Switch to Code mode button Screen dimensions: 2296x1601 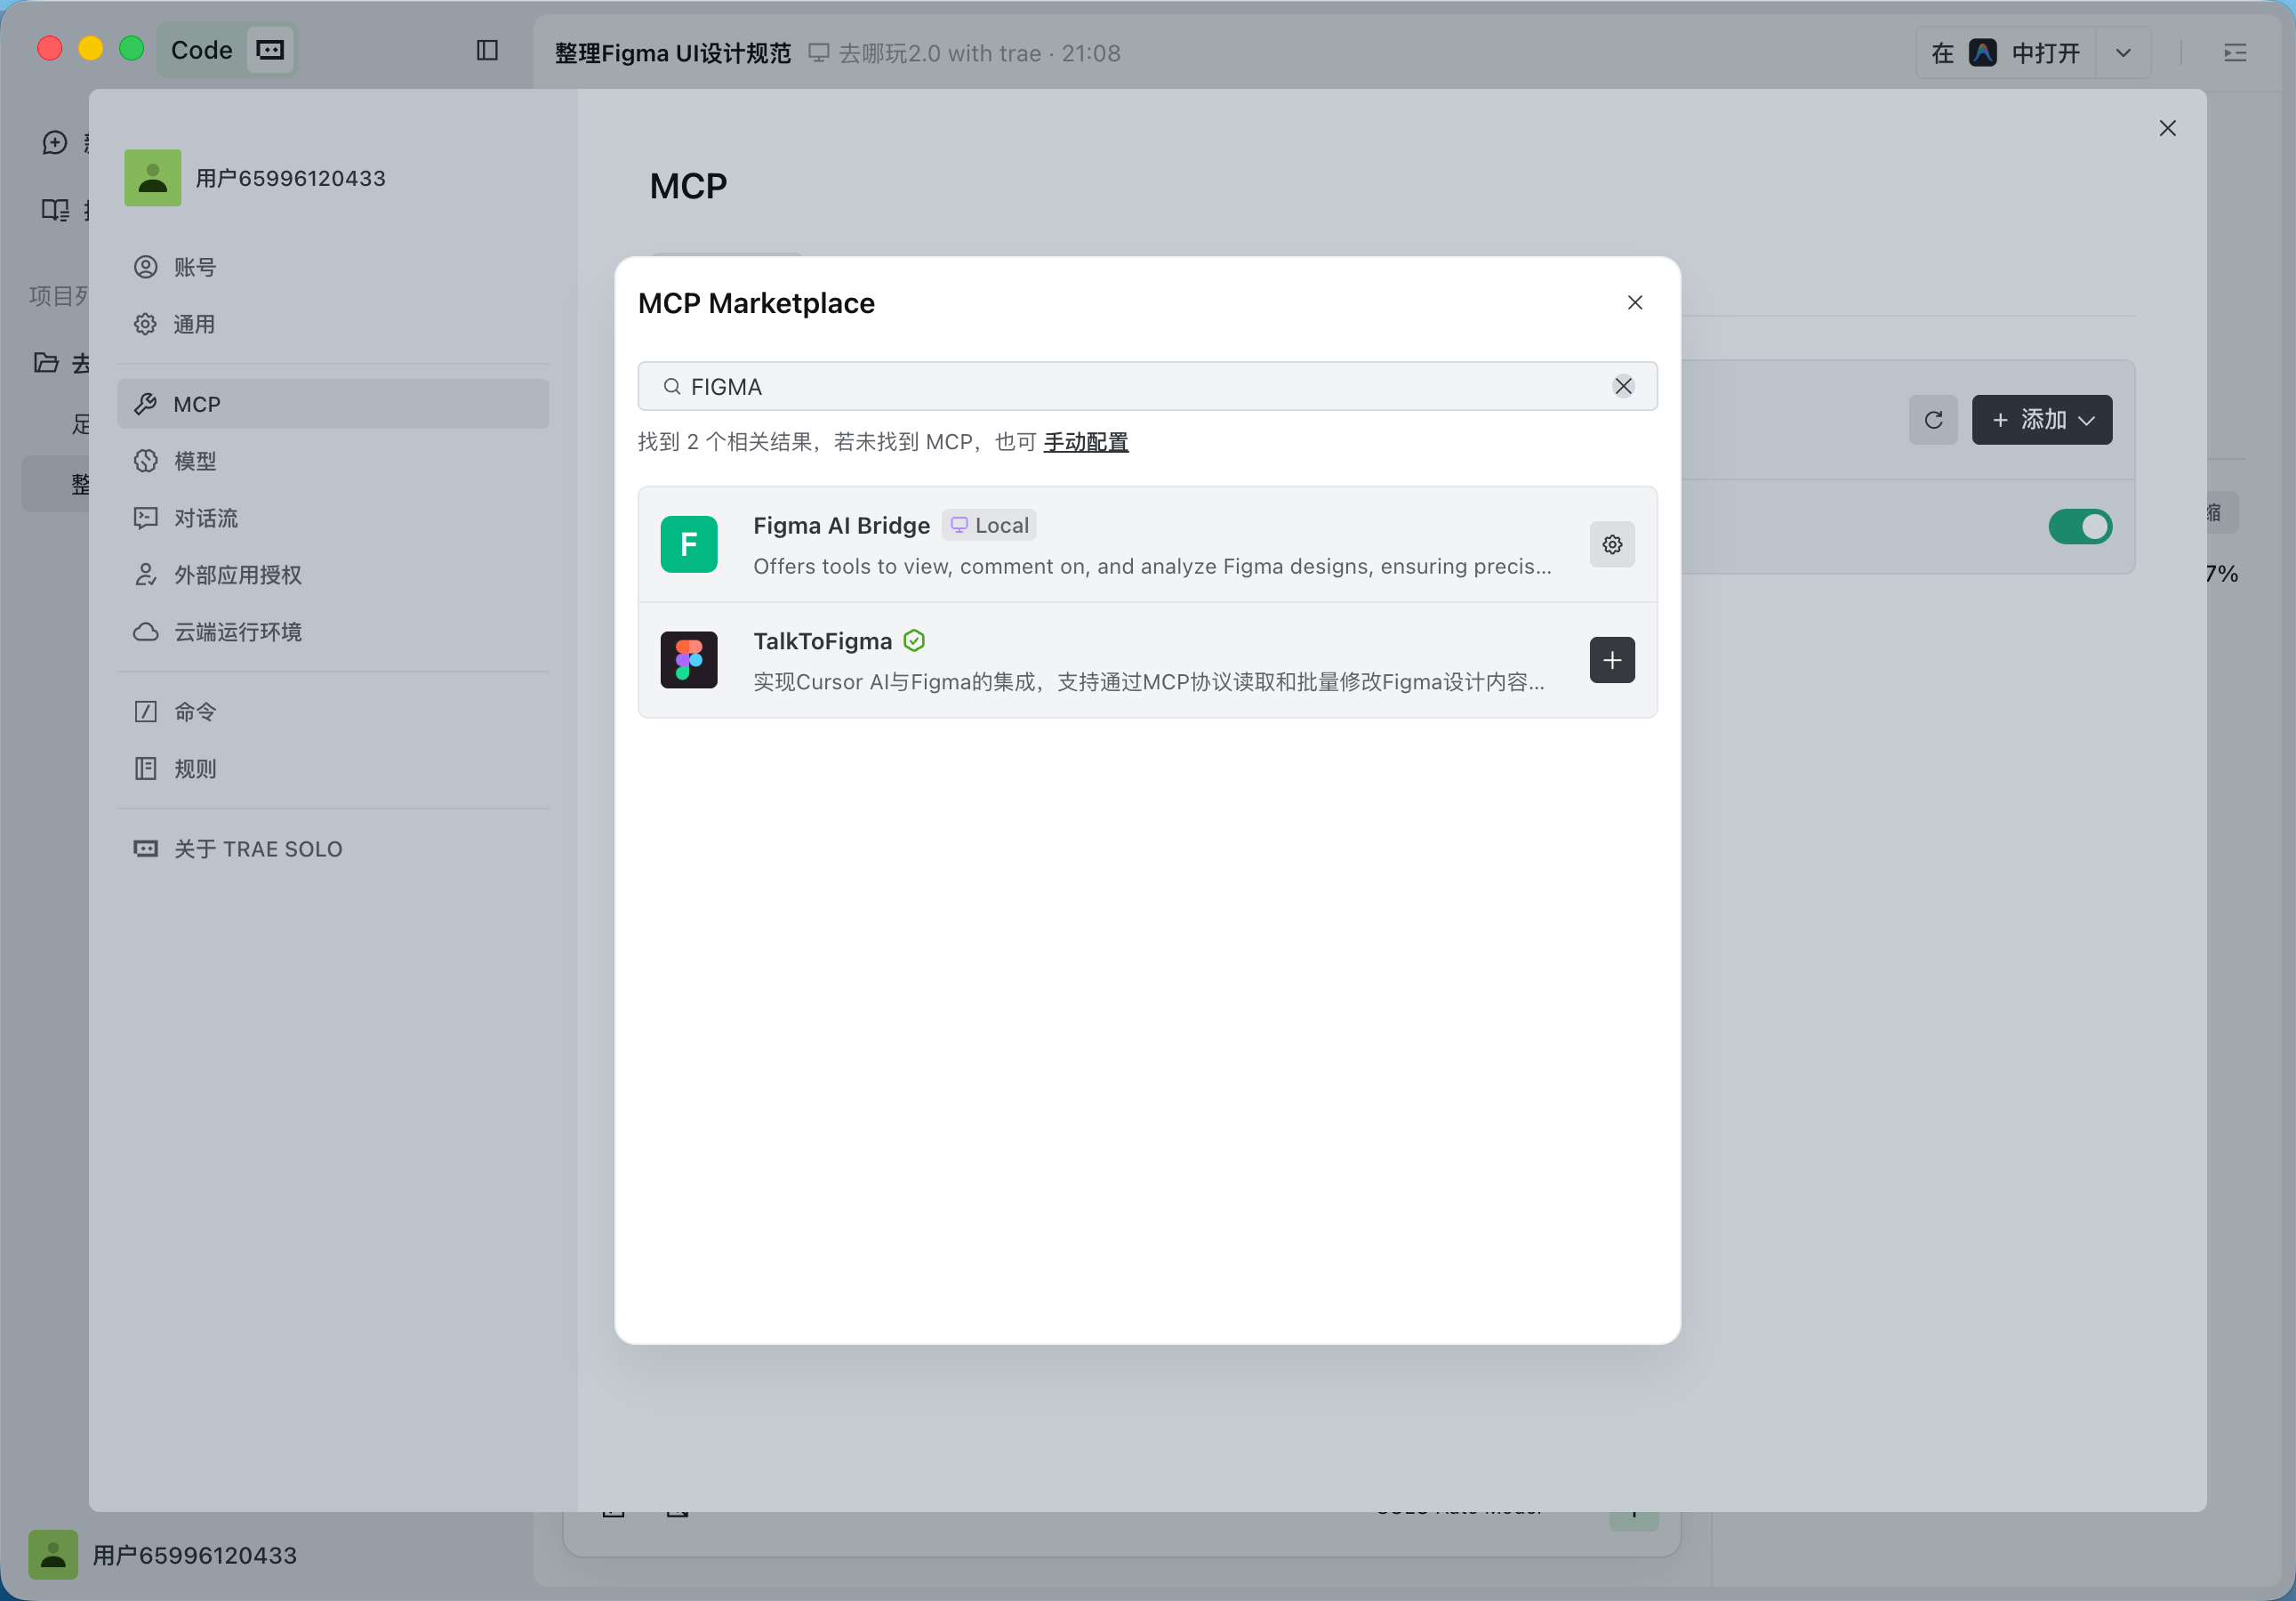202,50
